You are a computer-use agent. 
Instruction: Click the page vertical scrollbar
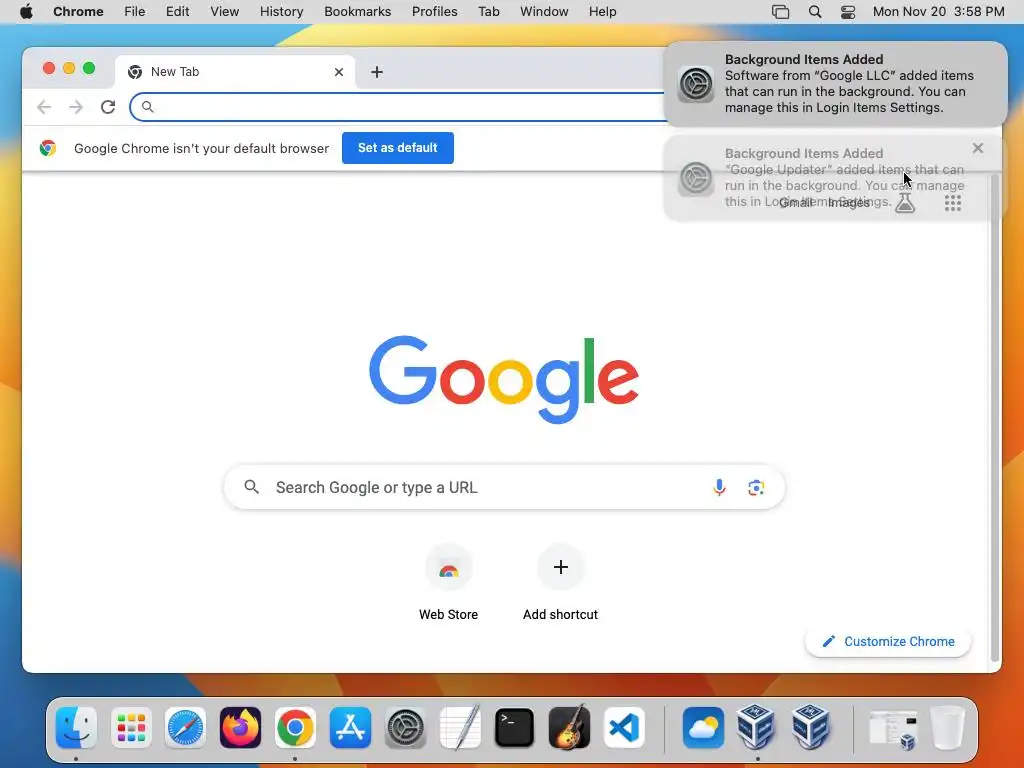[995, 418]
